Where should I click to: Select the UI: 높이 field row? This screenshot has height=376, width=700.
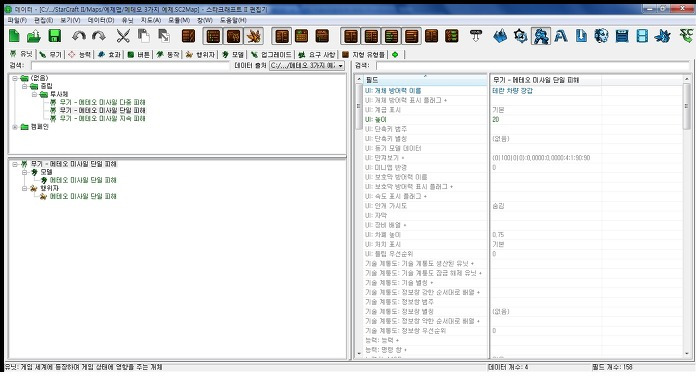(425, 119)
